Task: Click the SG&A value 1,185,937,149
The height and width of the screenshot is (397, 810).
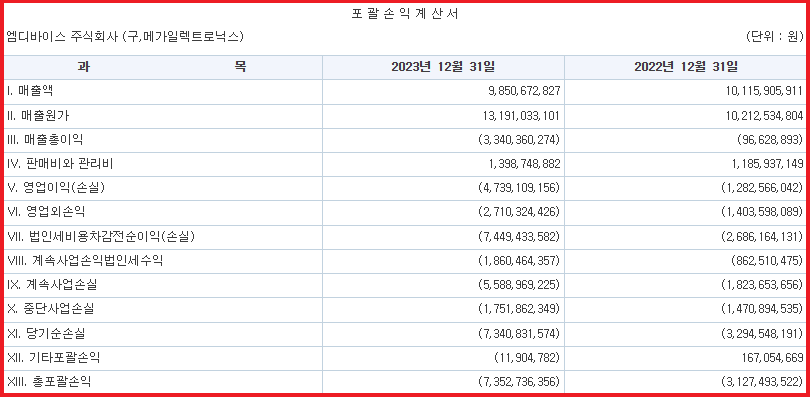Action: [x=768, y=165]
